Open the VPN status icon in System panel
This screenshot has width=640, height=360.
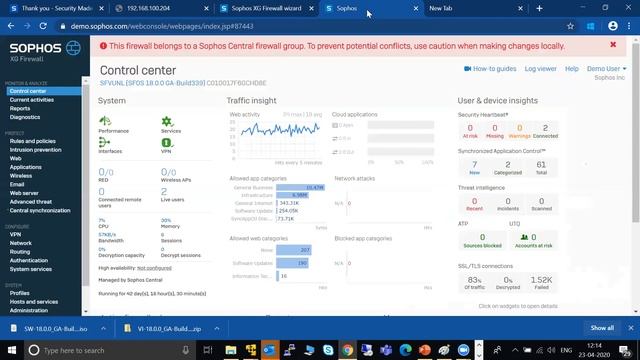(x=167, y=142)
